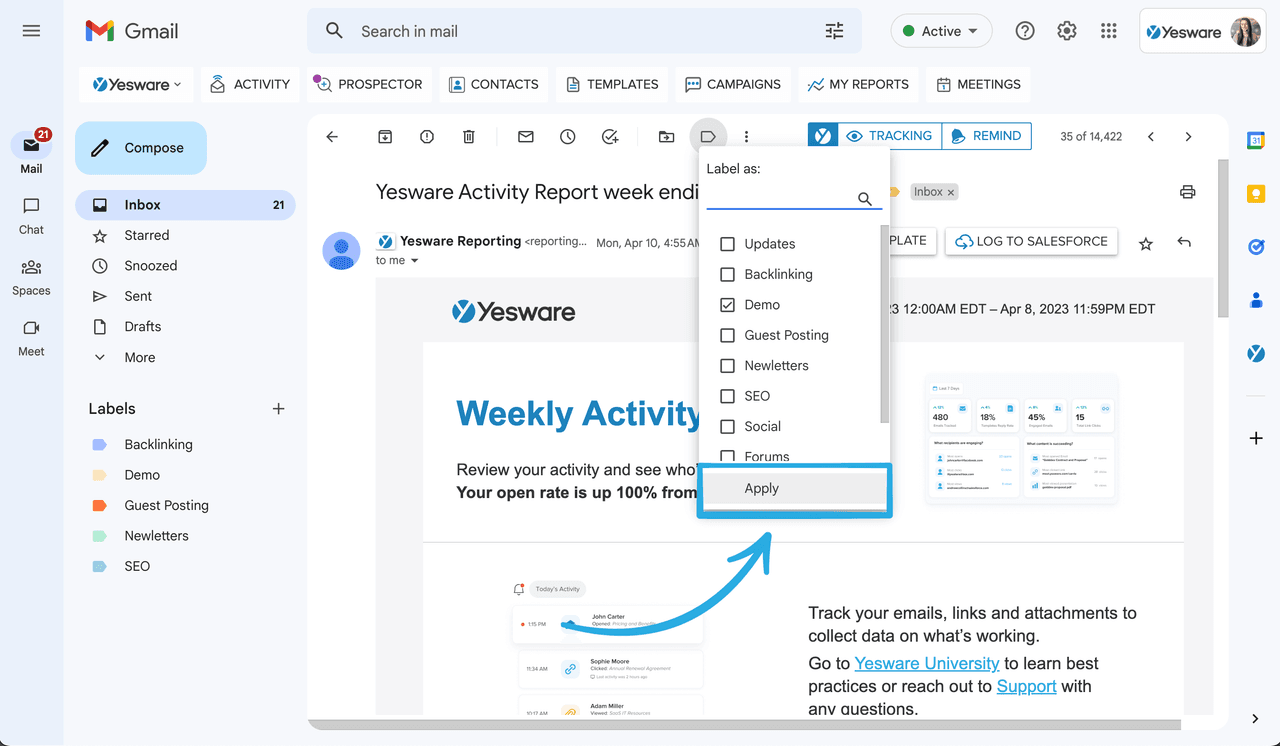
Task: Check the Guest Posting label checkbox
Action: [728, 335]
